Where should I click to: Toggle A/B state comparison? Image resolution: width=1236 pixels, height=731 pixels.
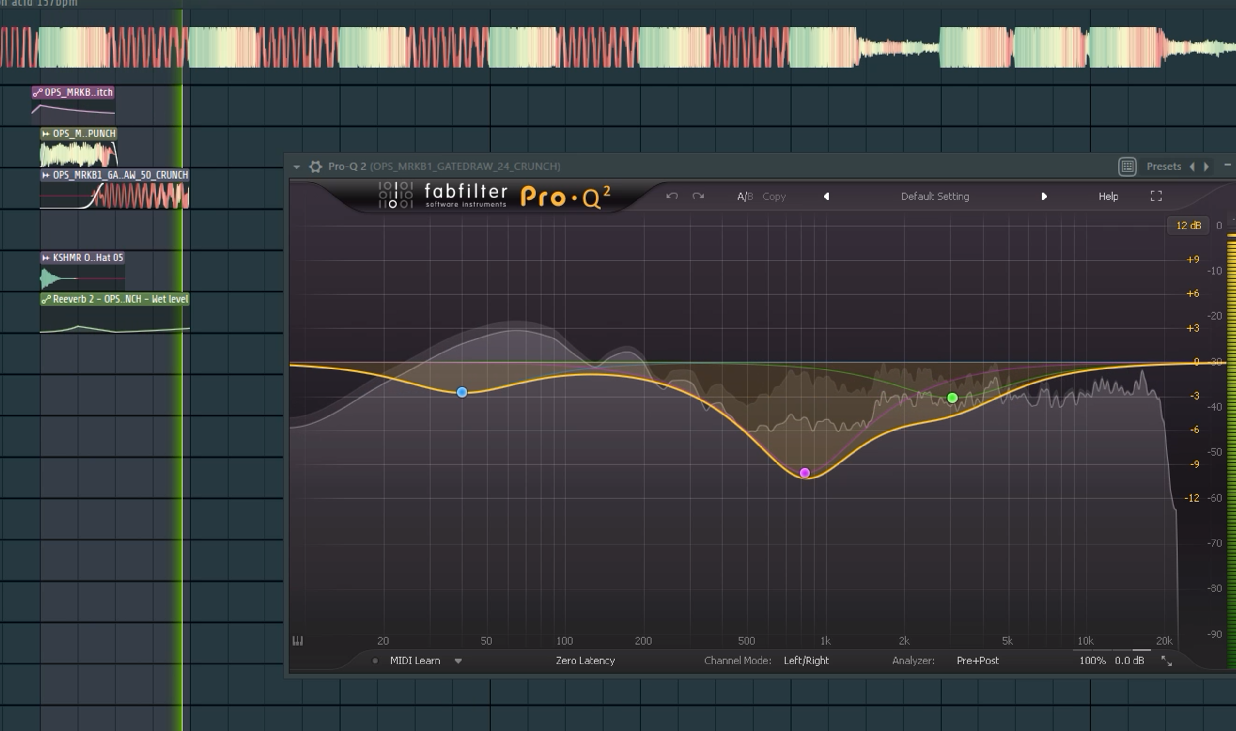(745, 196)
